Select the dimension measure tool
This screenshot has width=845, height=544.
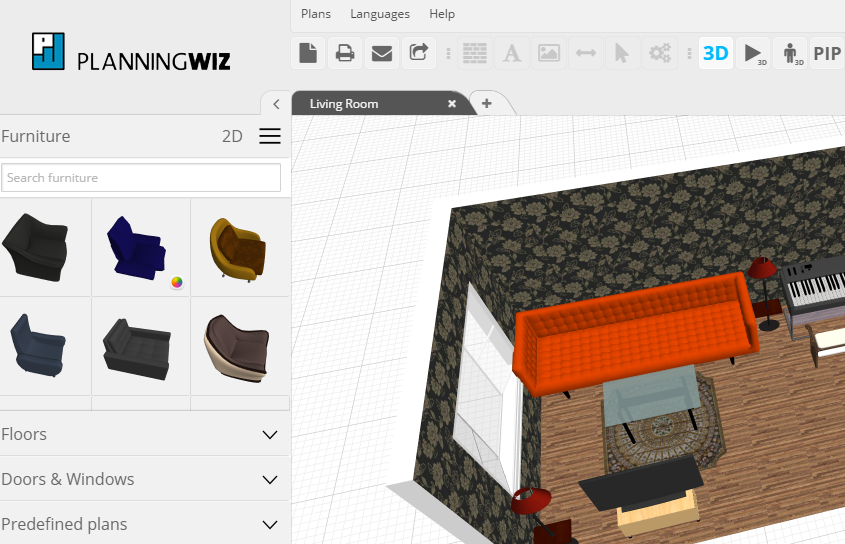click(x=586, y=53)
